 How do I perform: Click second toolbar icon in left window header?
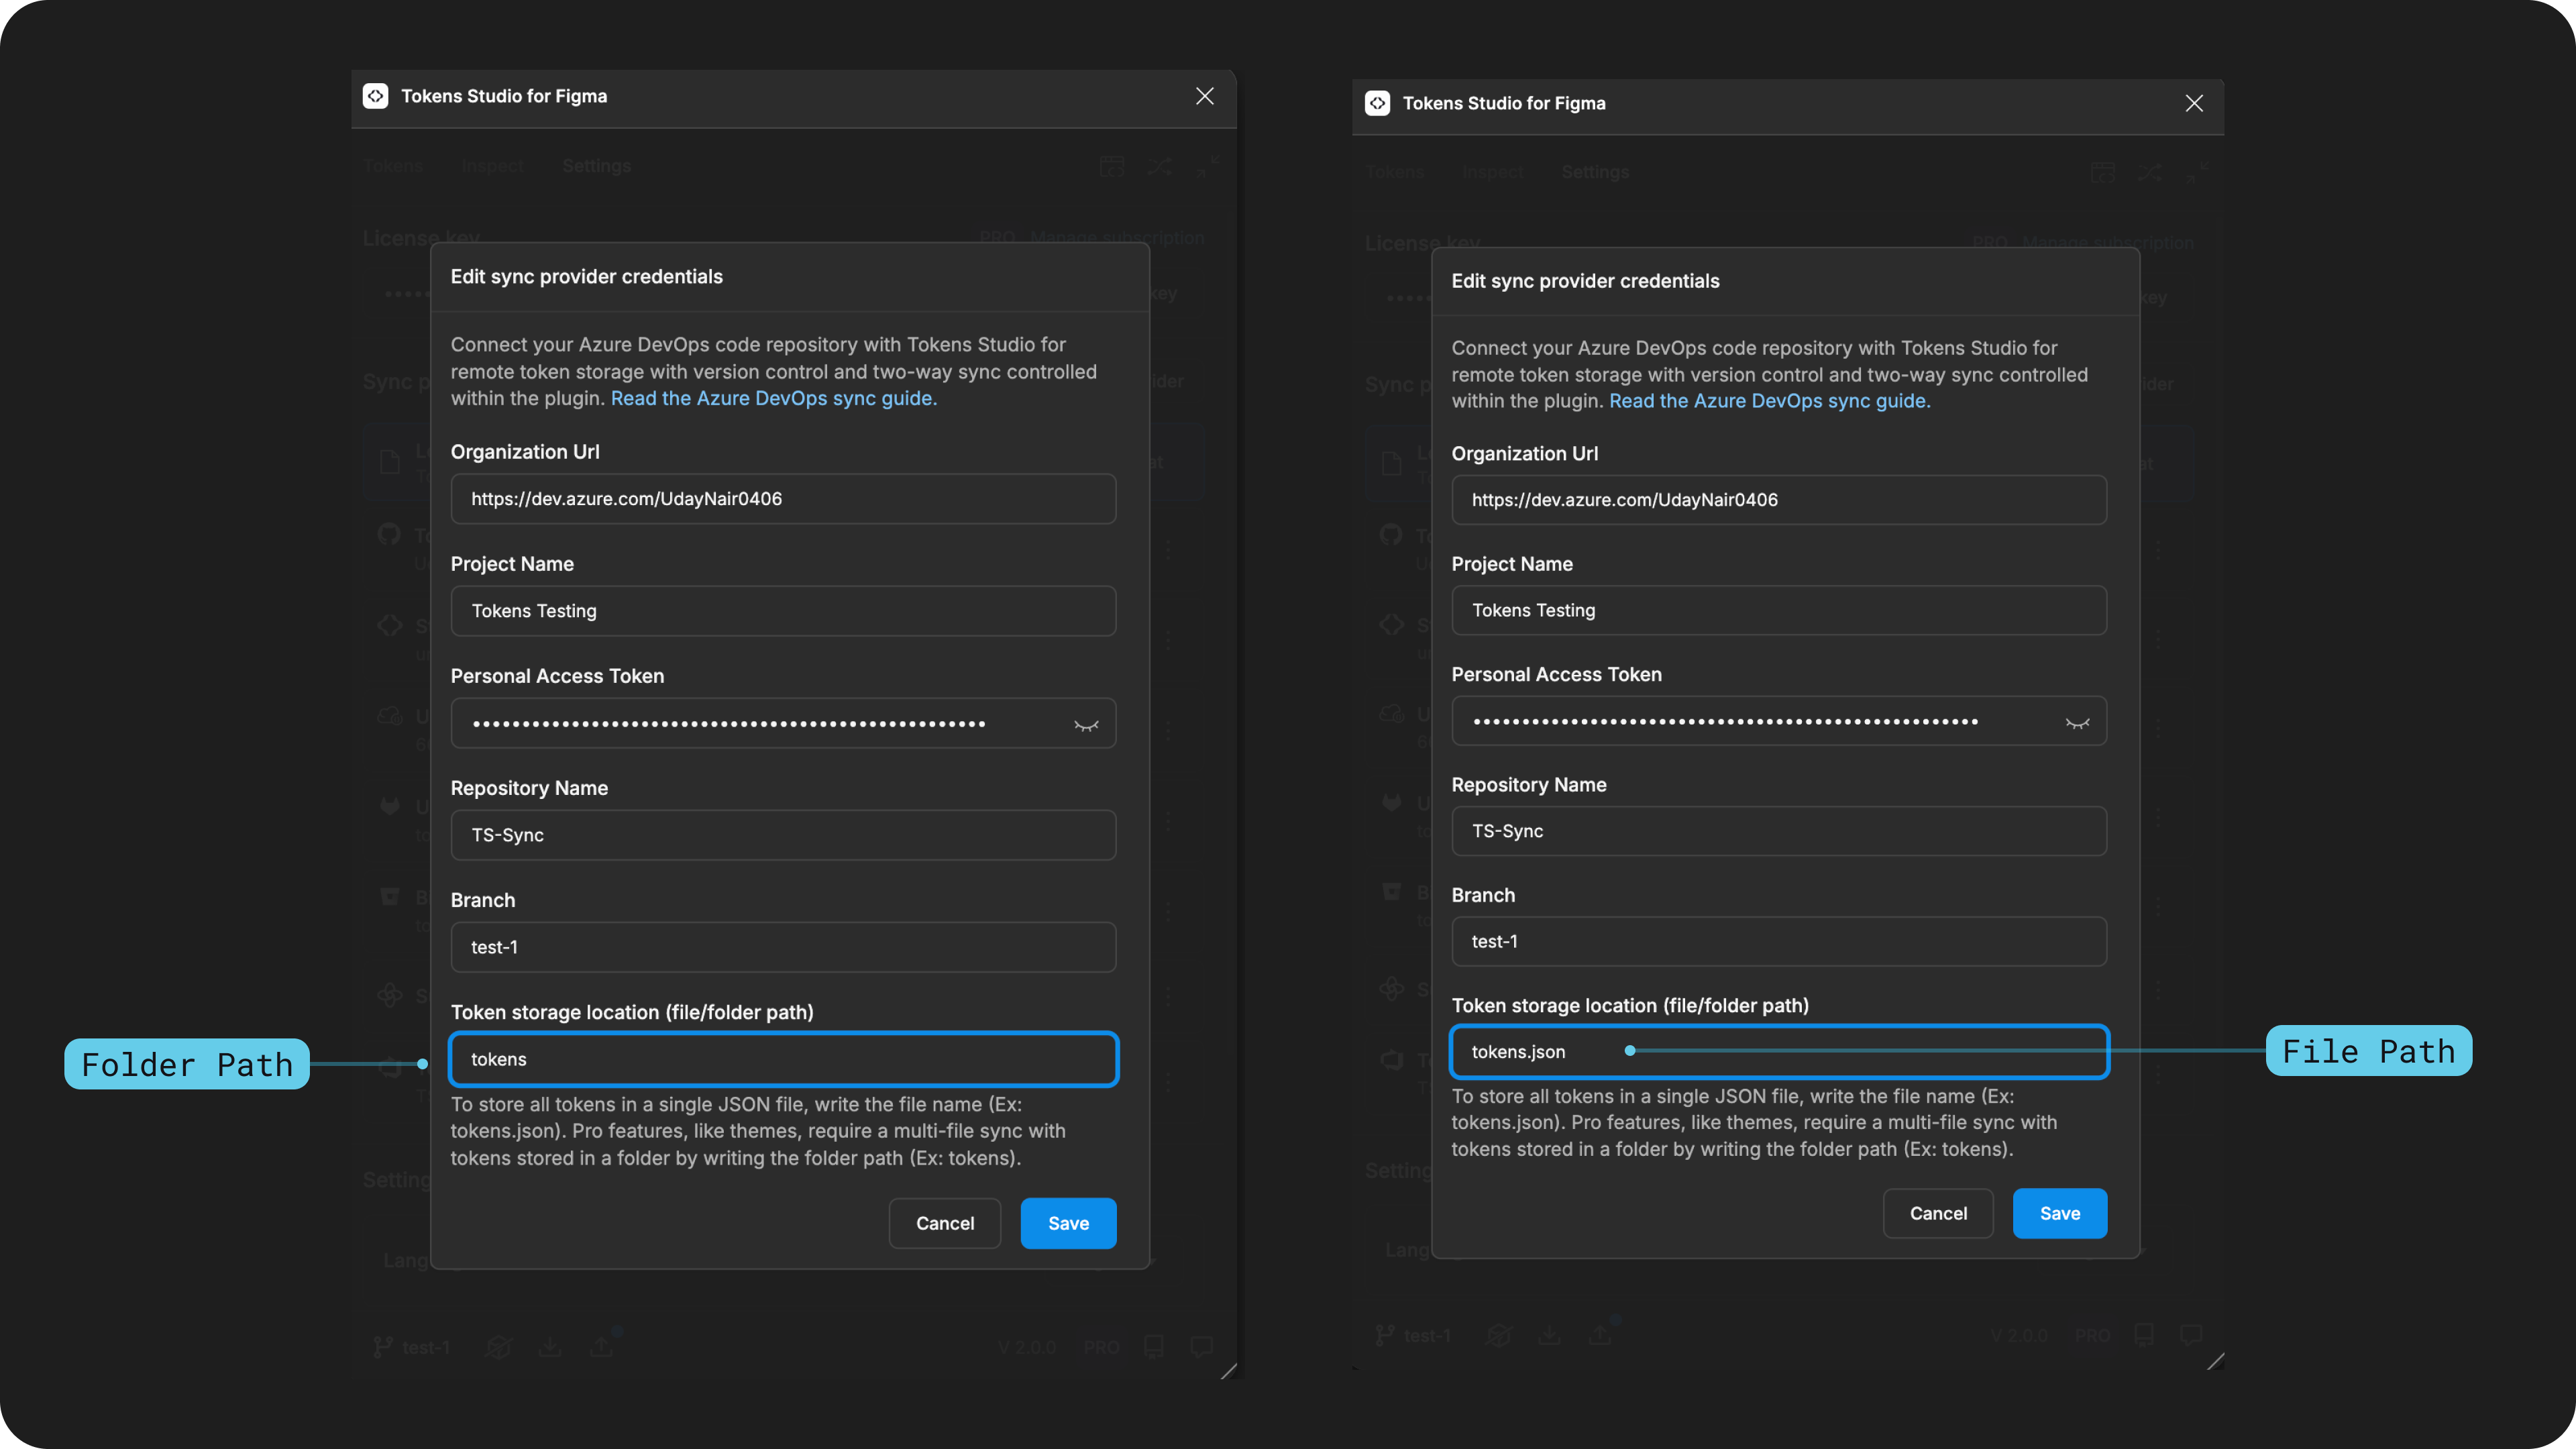click(x=1159, y=166)
